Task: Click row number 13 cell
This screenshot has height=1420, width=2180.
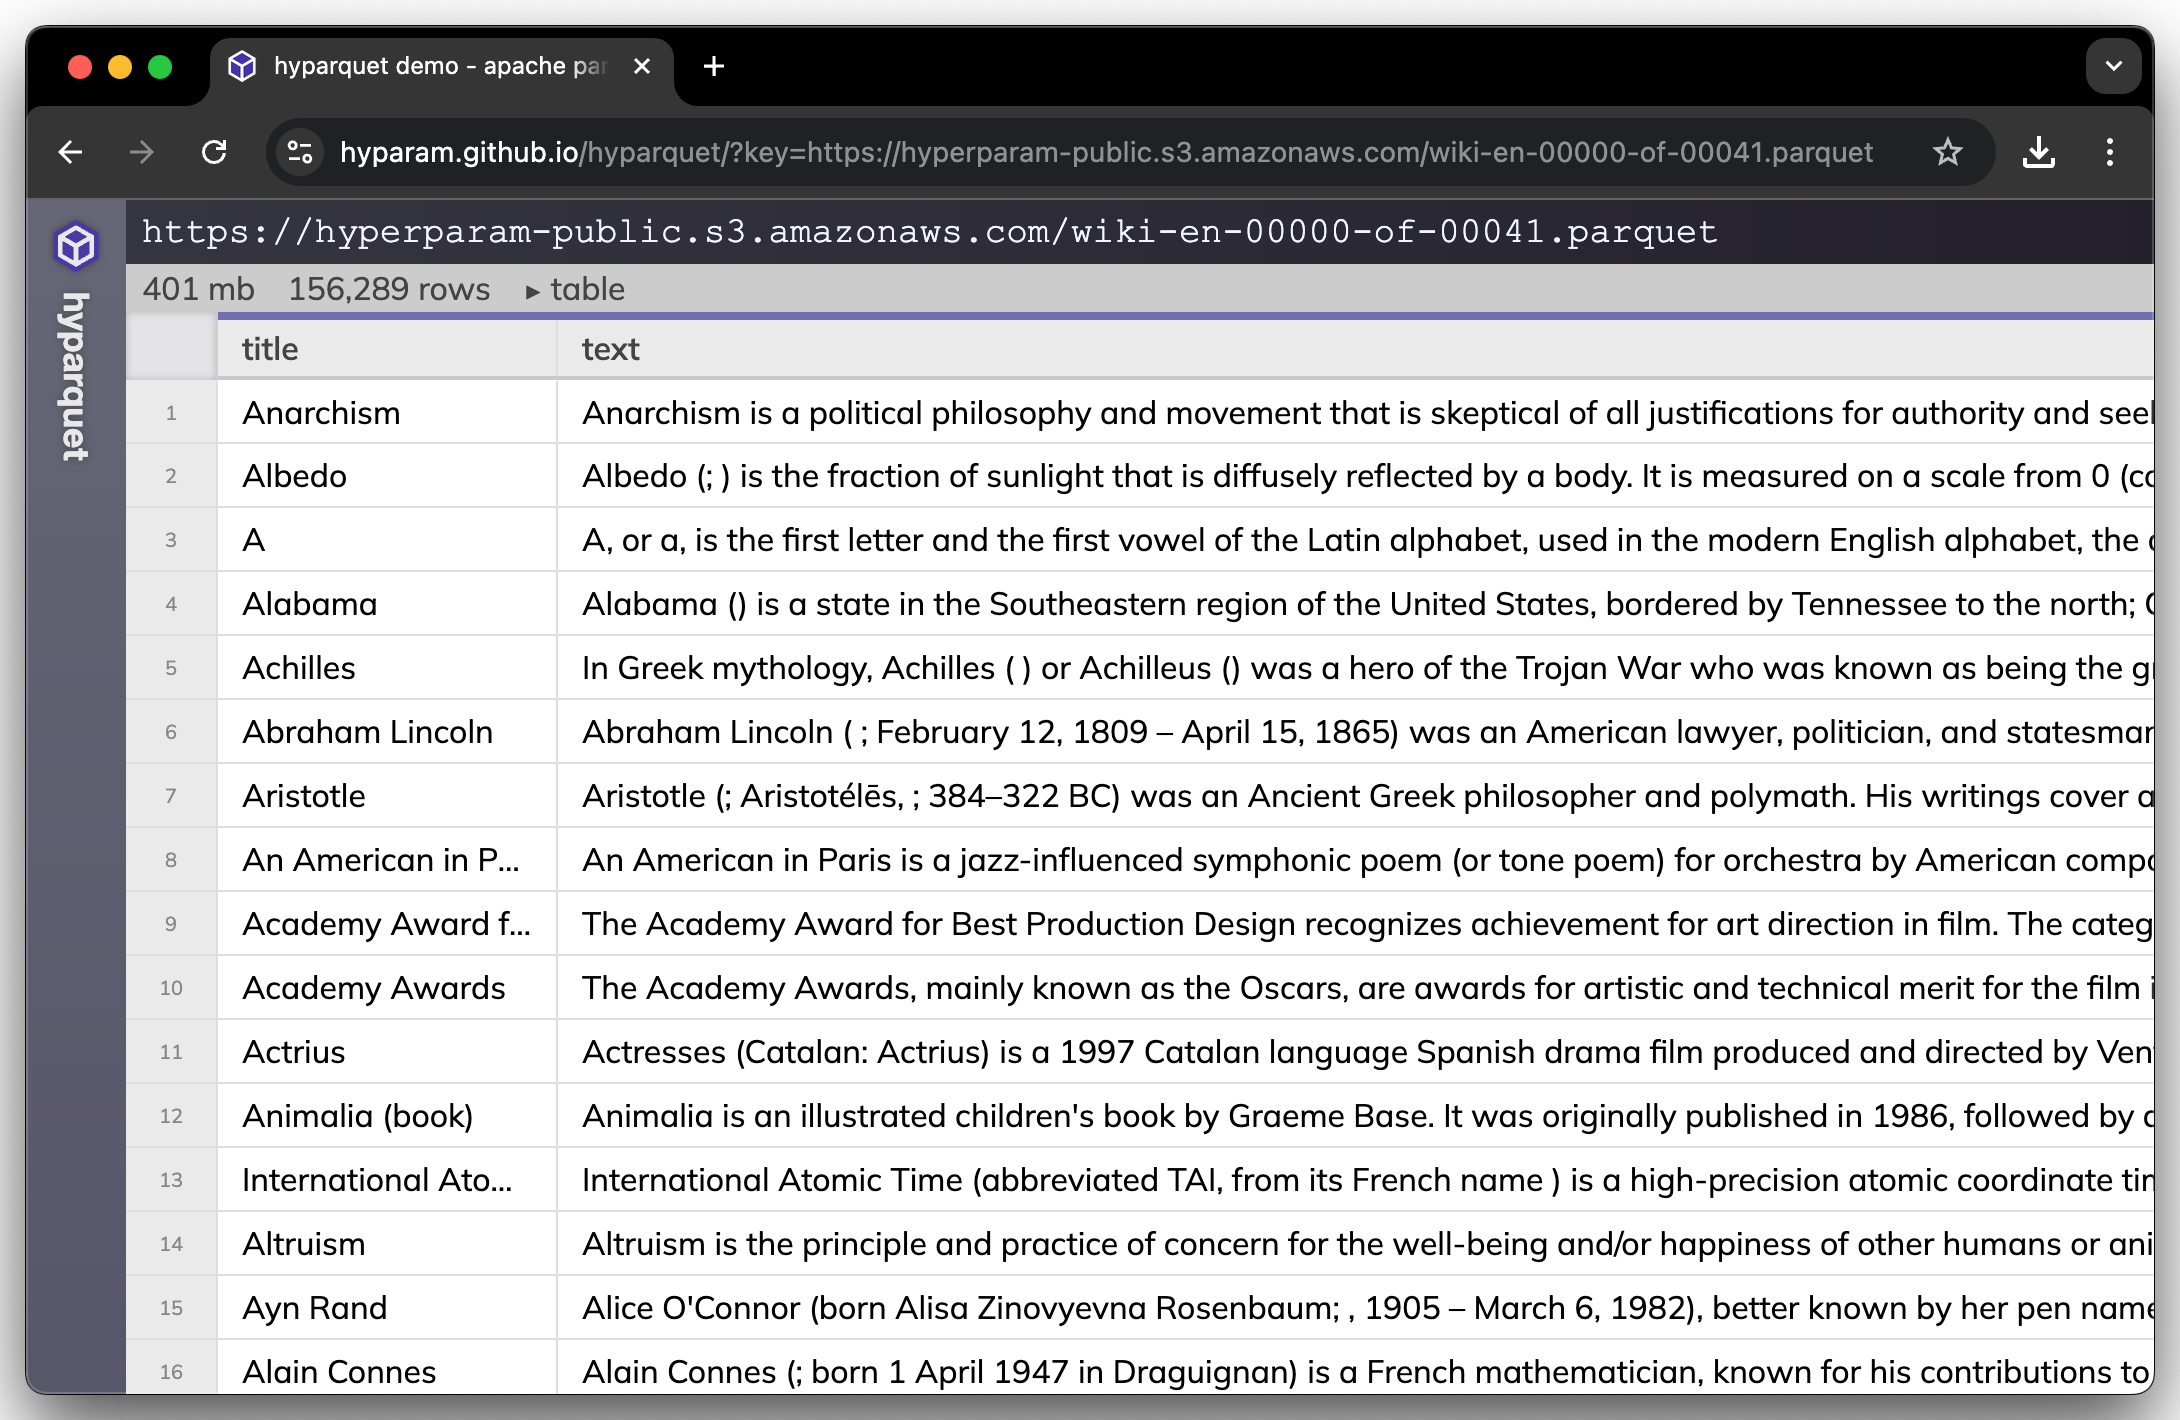Action: pos(171,1180)
